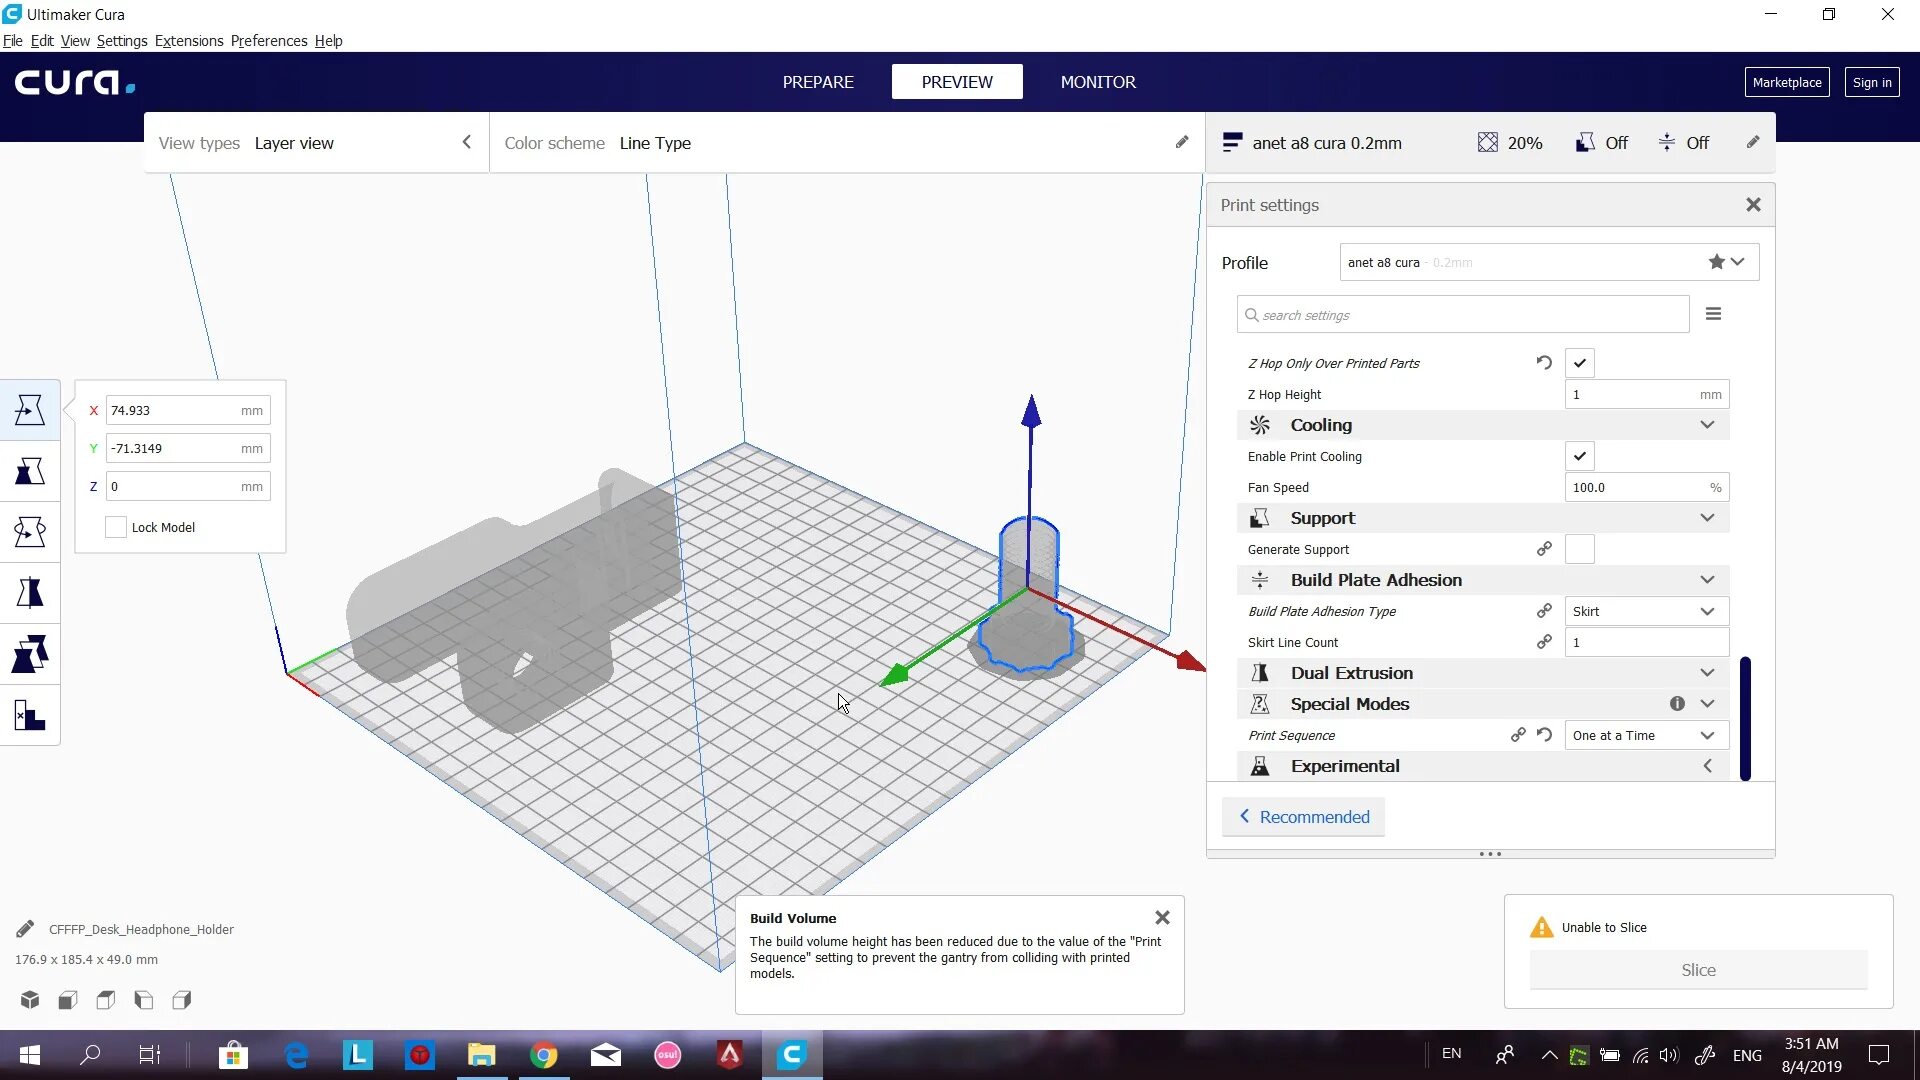Viewport: 1920px width, 1080px height.
Task: Open Per Model Settings tool
Action: (30, 654)
